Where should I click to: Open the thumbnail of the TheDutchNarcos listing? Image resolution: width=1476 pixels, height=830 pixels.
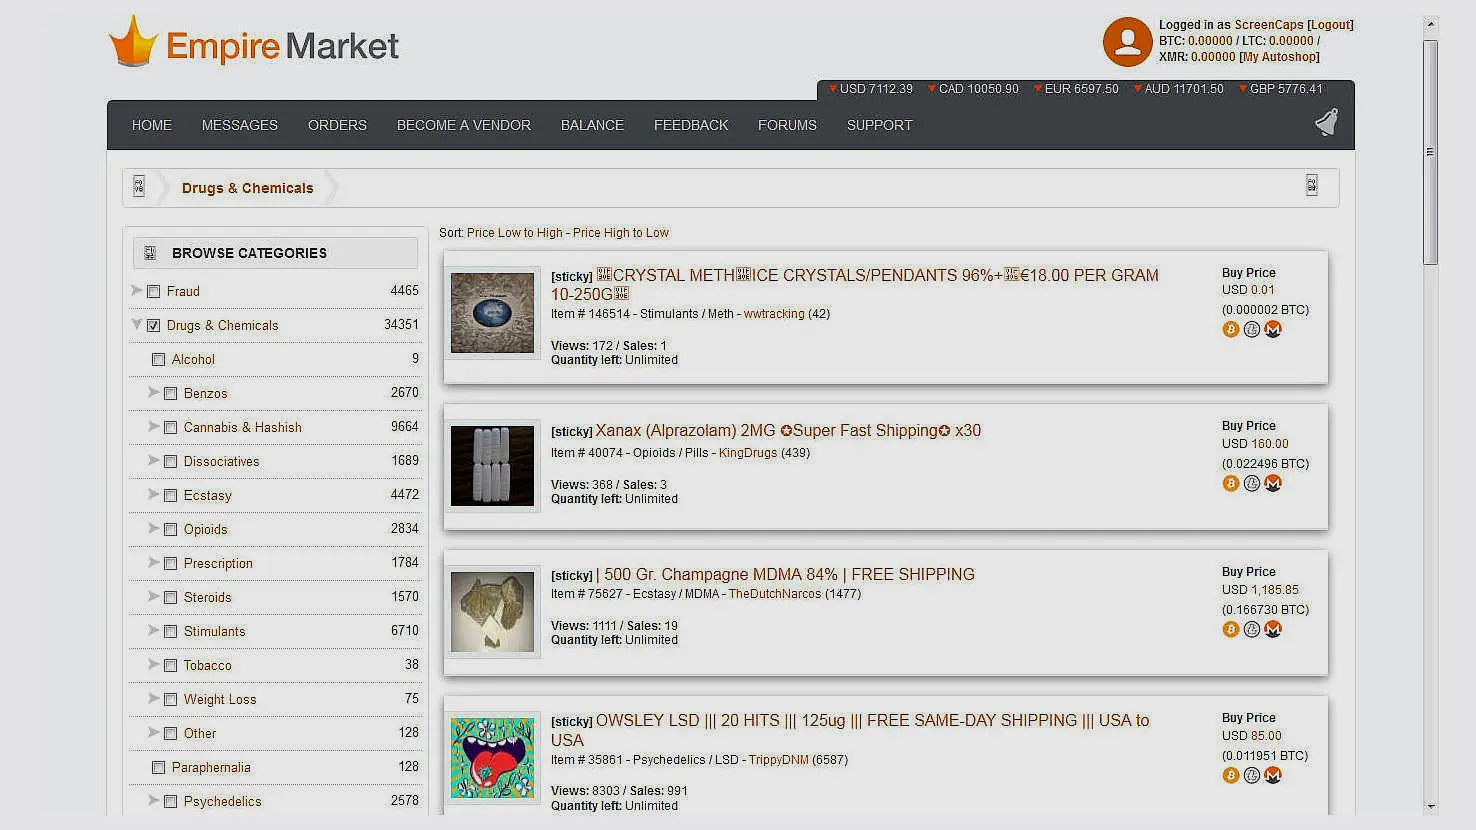(492, 612)
